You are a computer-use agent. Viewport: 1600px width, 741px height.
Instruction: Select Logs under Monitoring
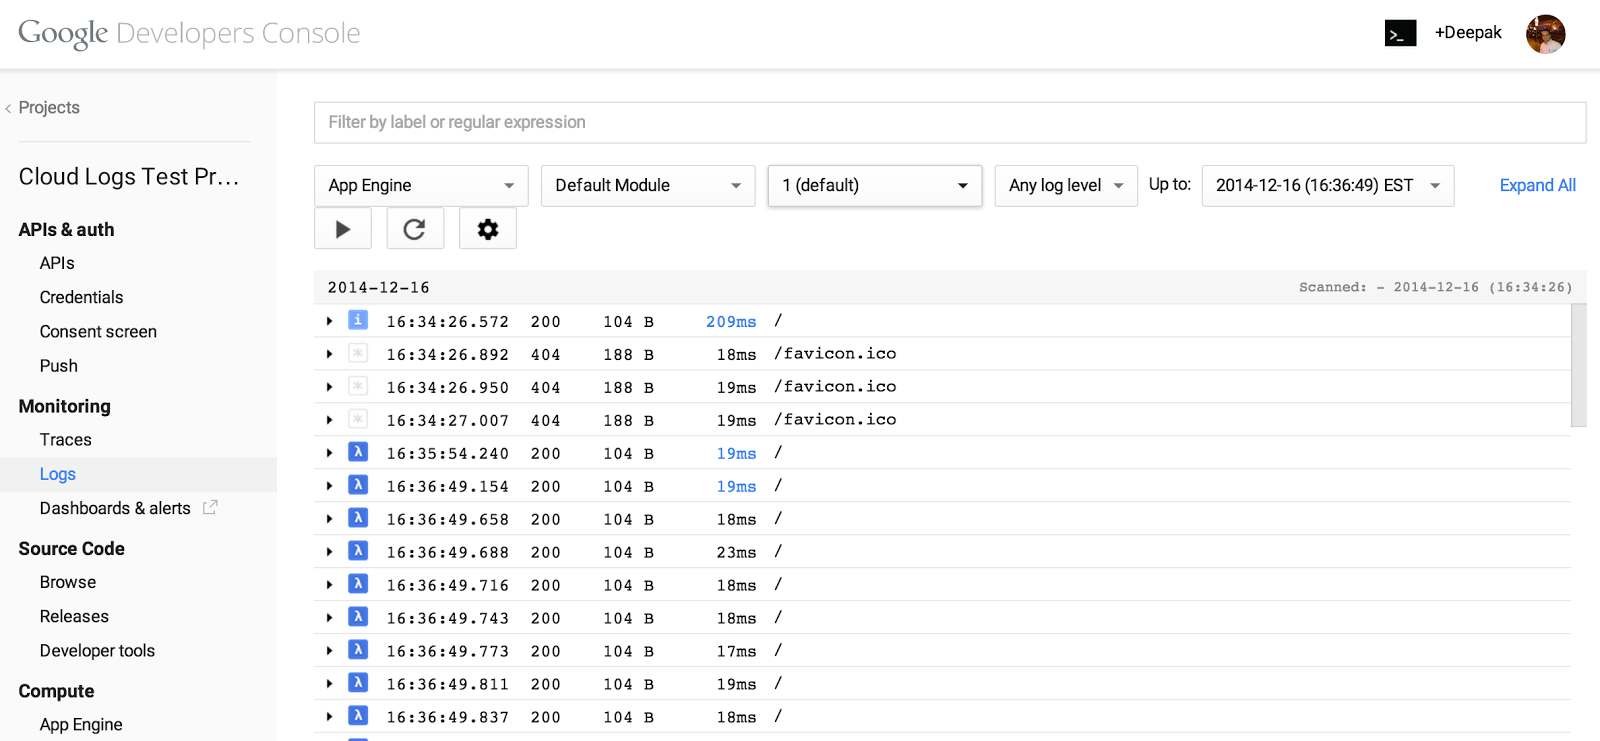point(58,474)
